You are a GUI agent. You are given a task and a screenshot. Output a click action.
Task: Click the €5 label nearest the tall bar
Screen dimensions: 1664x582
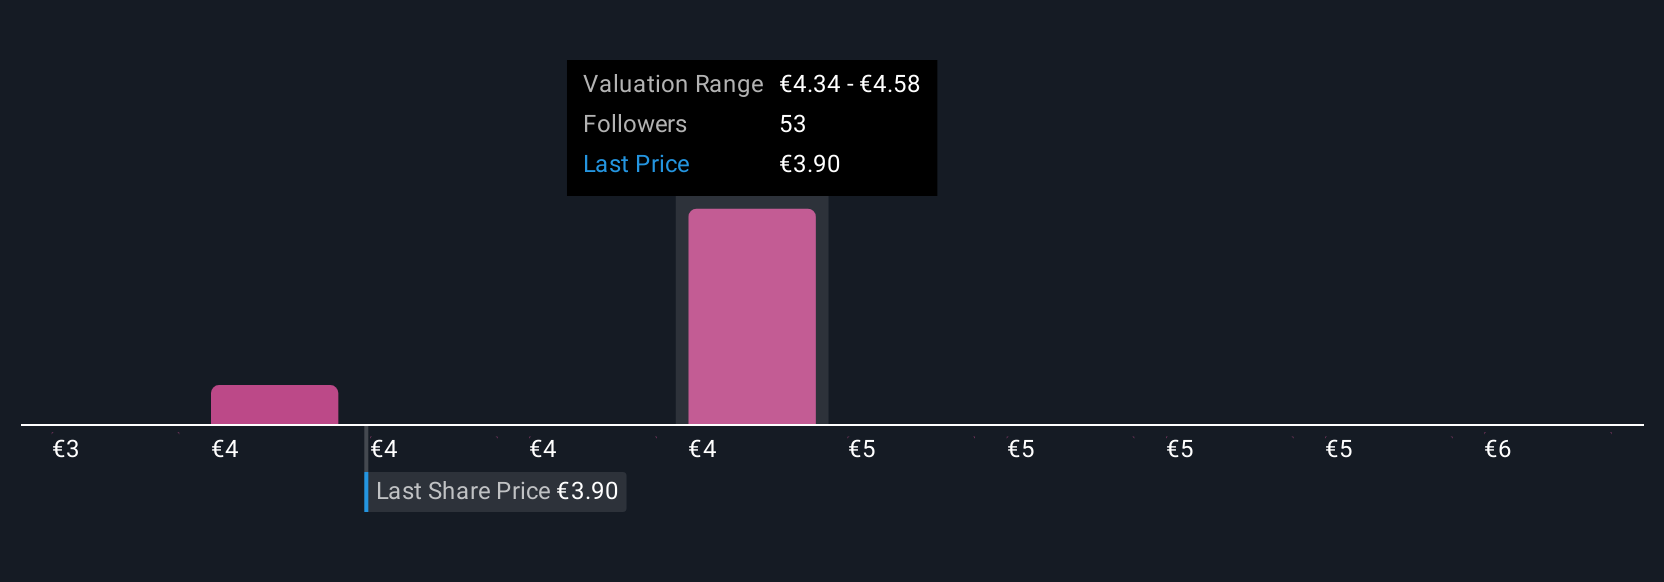[x=862, y=449]
